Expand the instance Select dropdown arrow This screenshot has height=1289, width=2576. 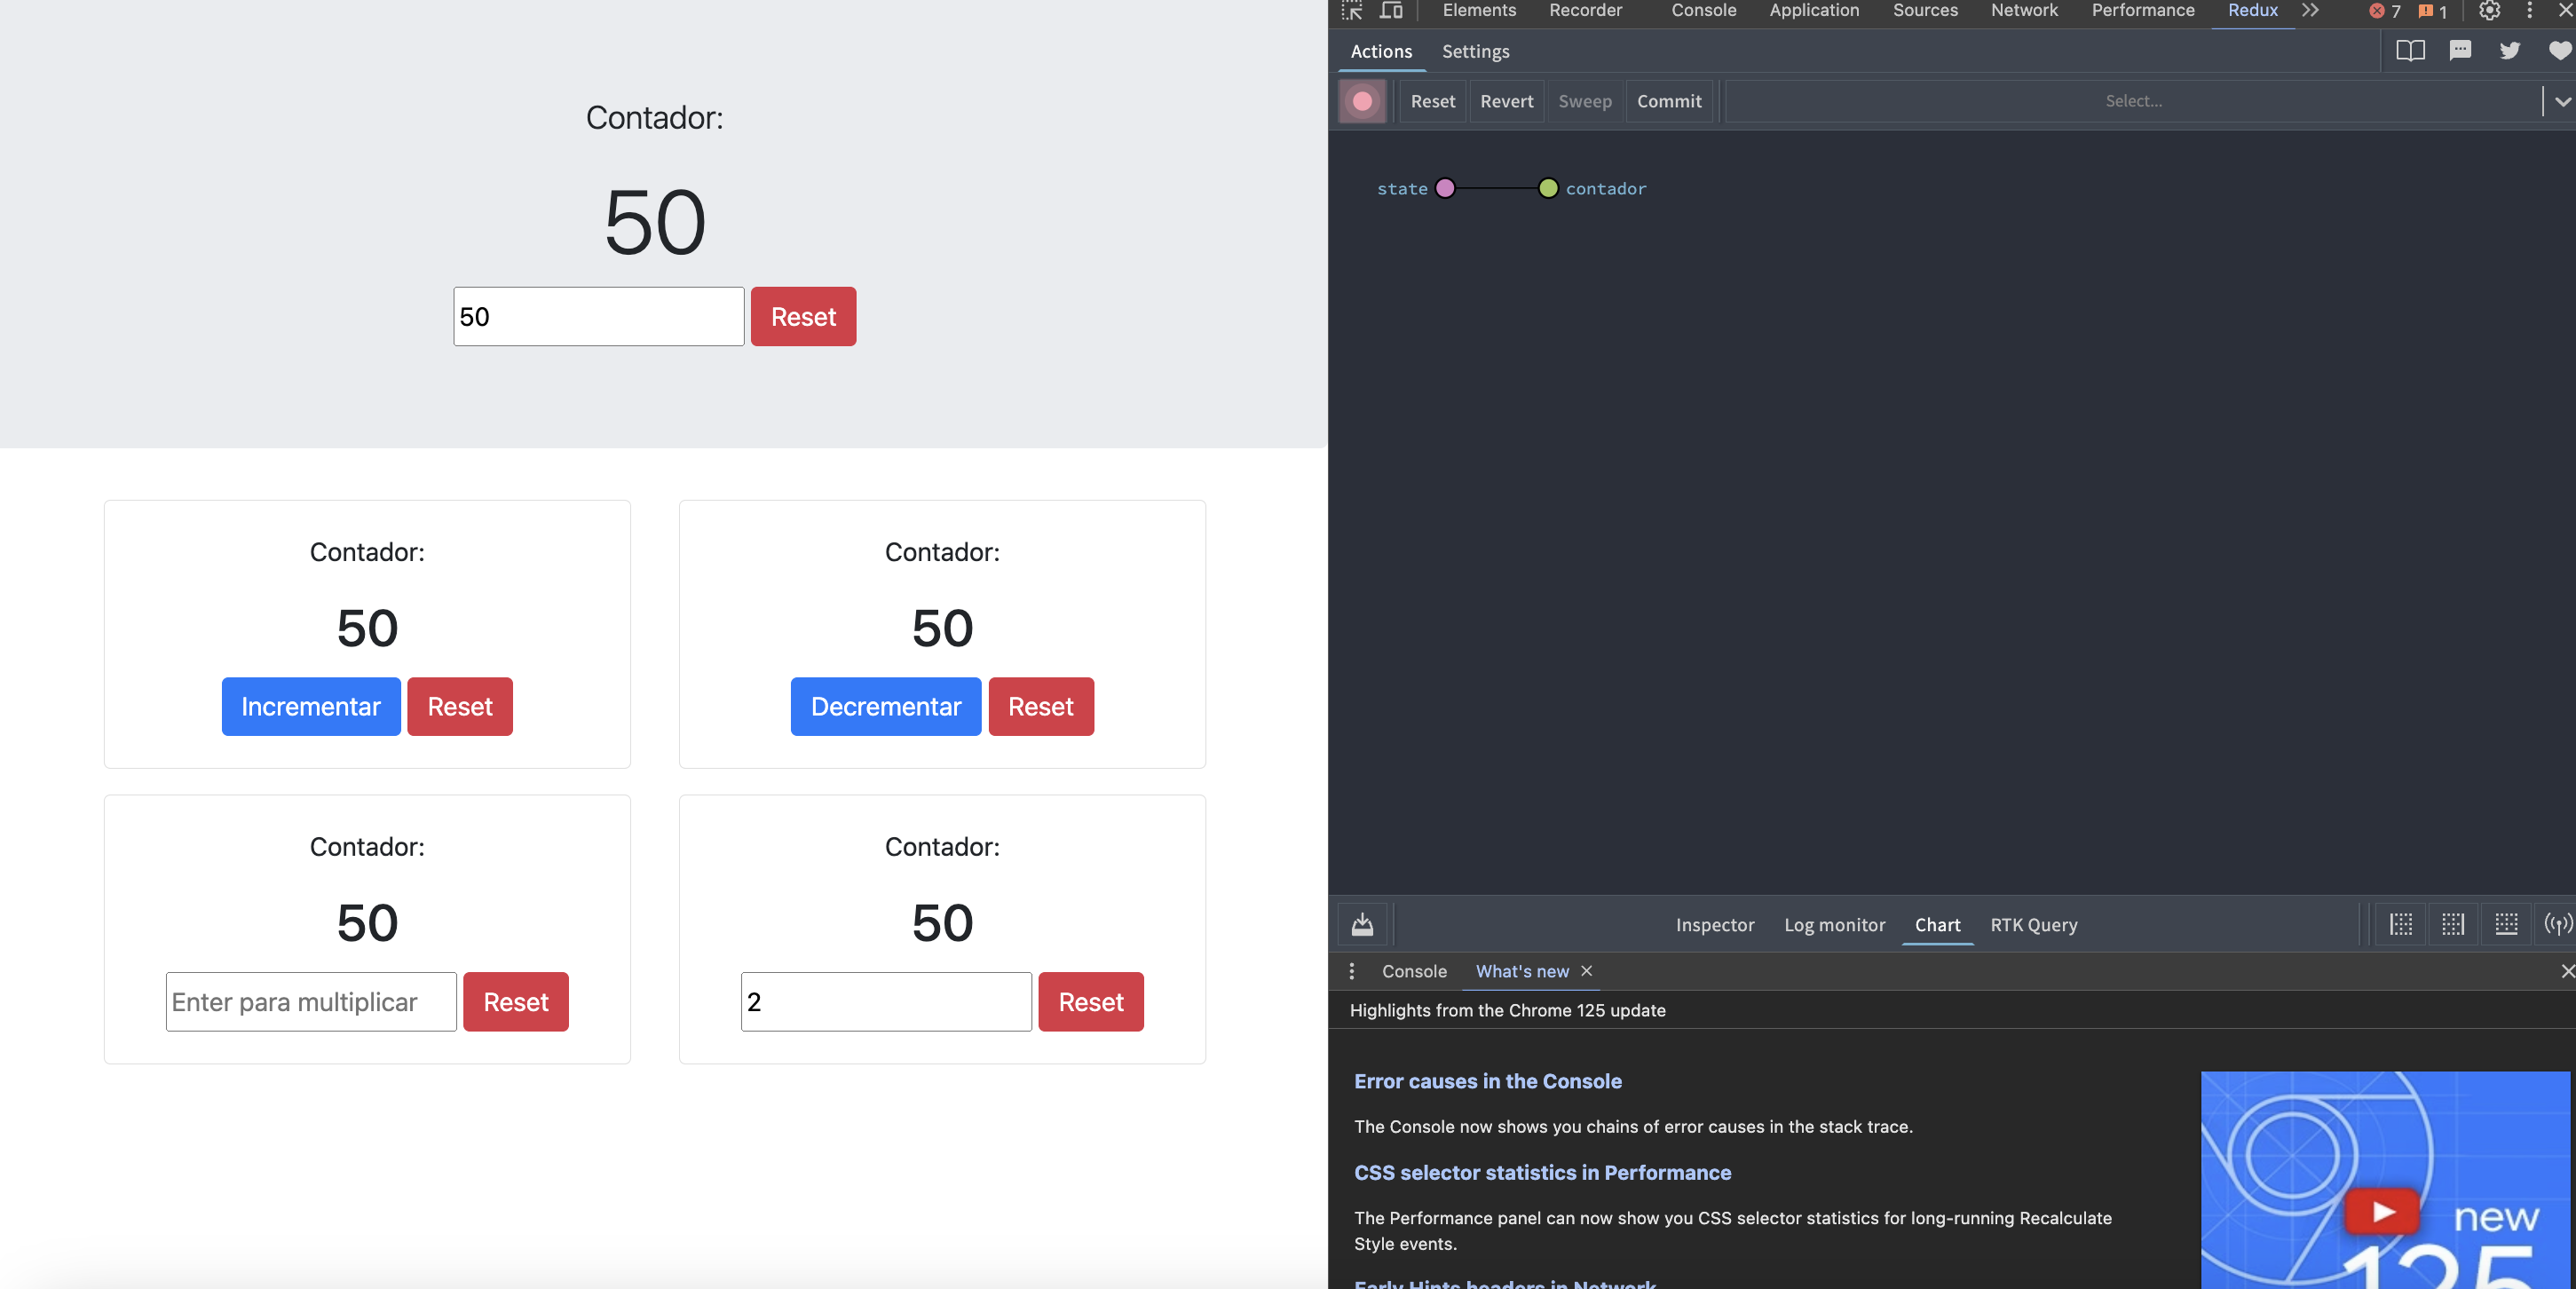2562,101
